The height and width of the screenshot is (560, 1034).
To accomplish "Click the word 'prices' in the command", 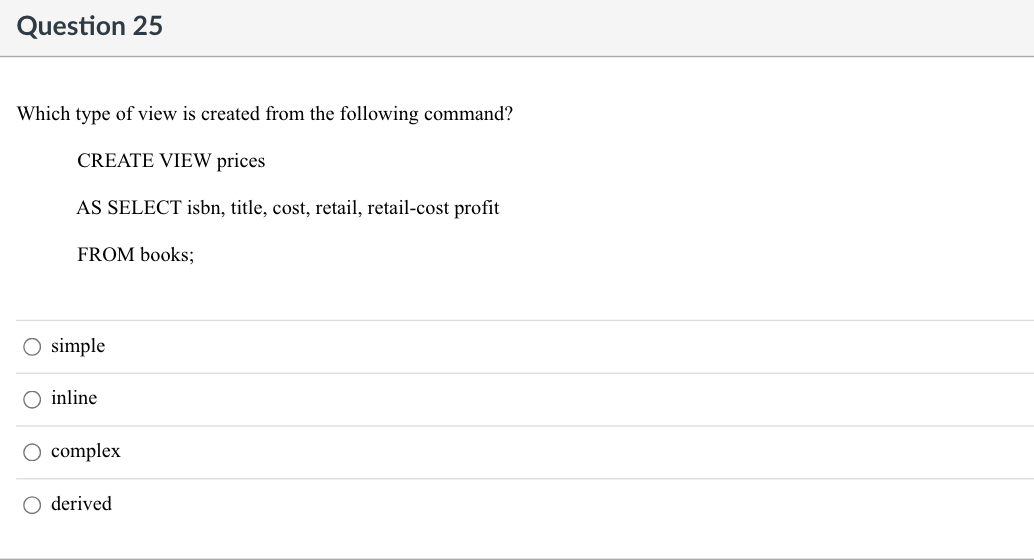I will tap(240, 161).
